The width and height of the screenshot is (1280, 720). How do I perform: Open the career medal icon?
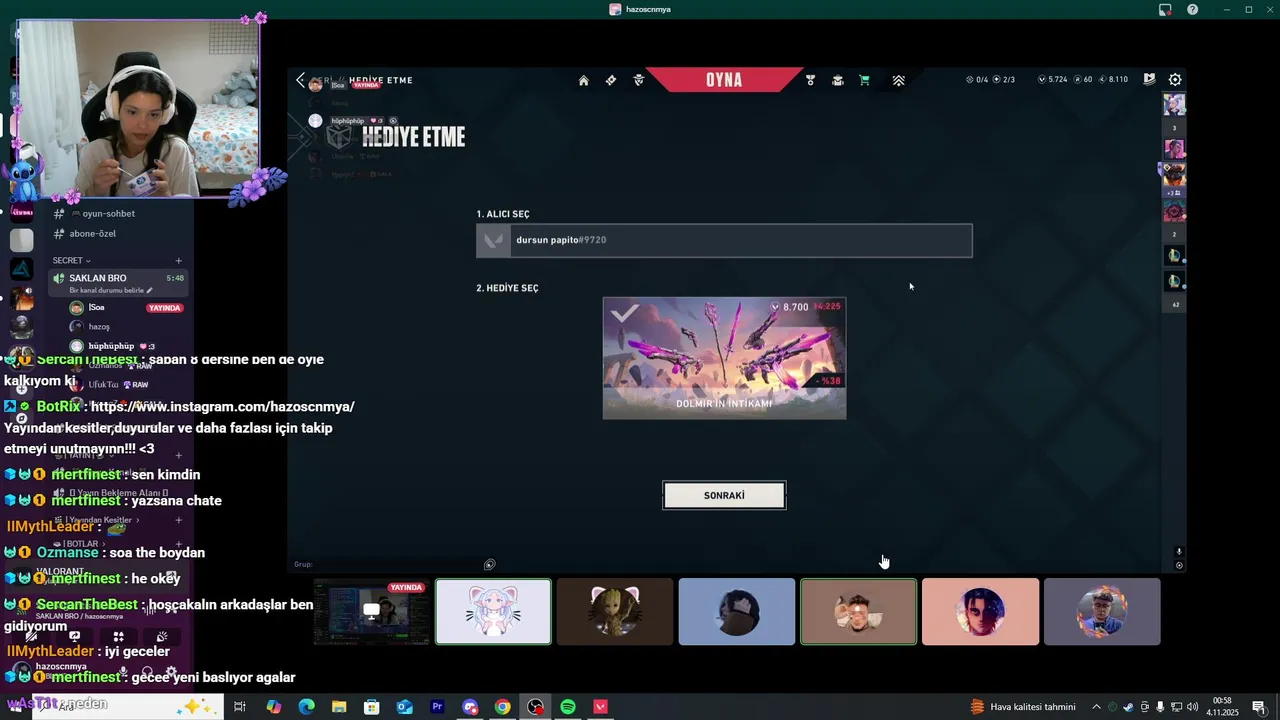810,80
